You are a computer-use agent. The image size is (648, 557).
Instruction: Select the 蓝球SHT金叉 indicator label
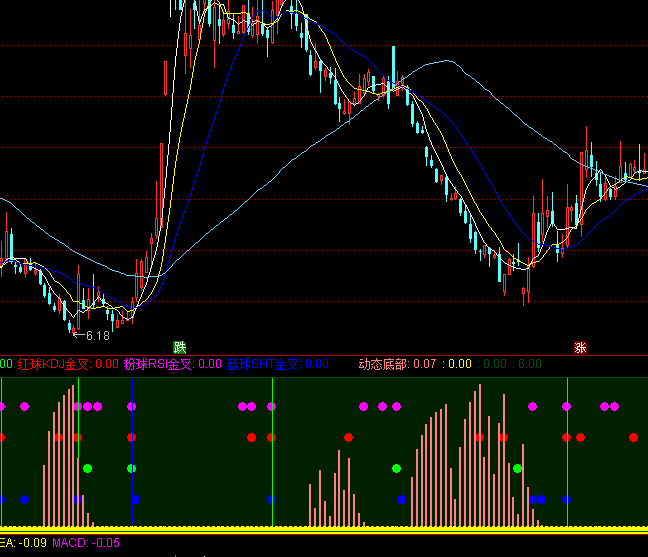[262, 364]
